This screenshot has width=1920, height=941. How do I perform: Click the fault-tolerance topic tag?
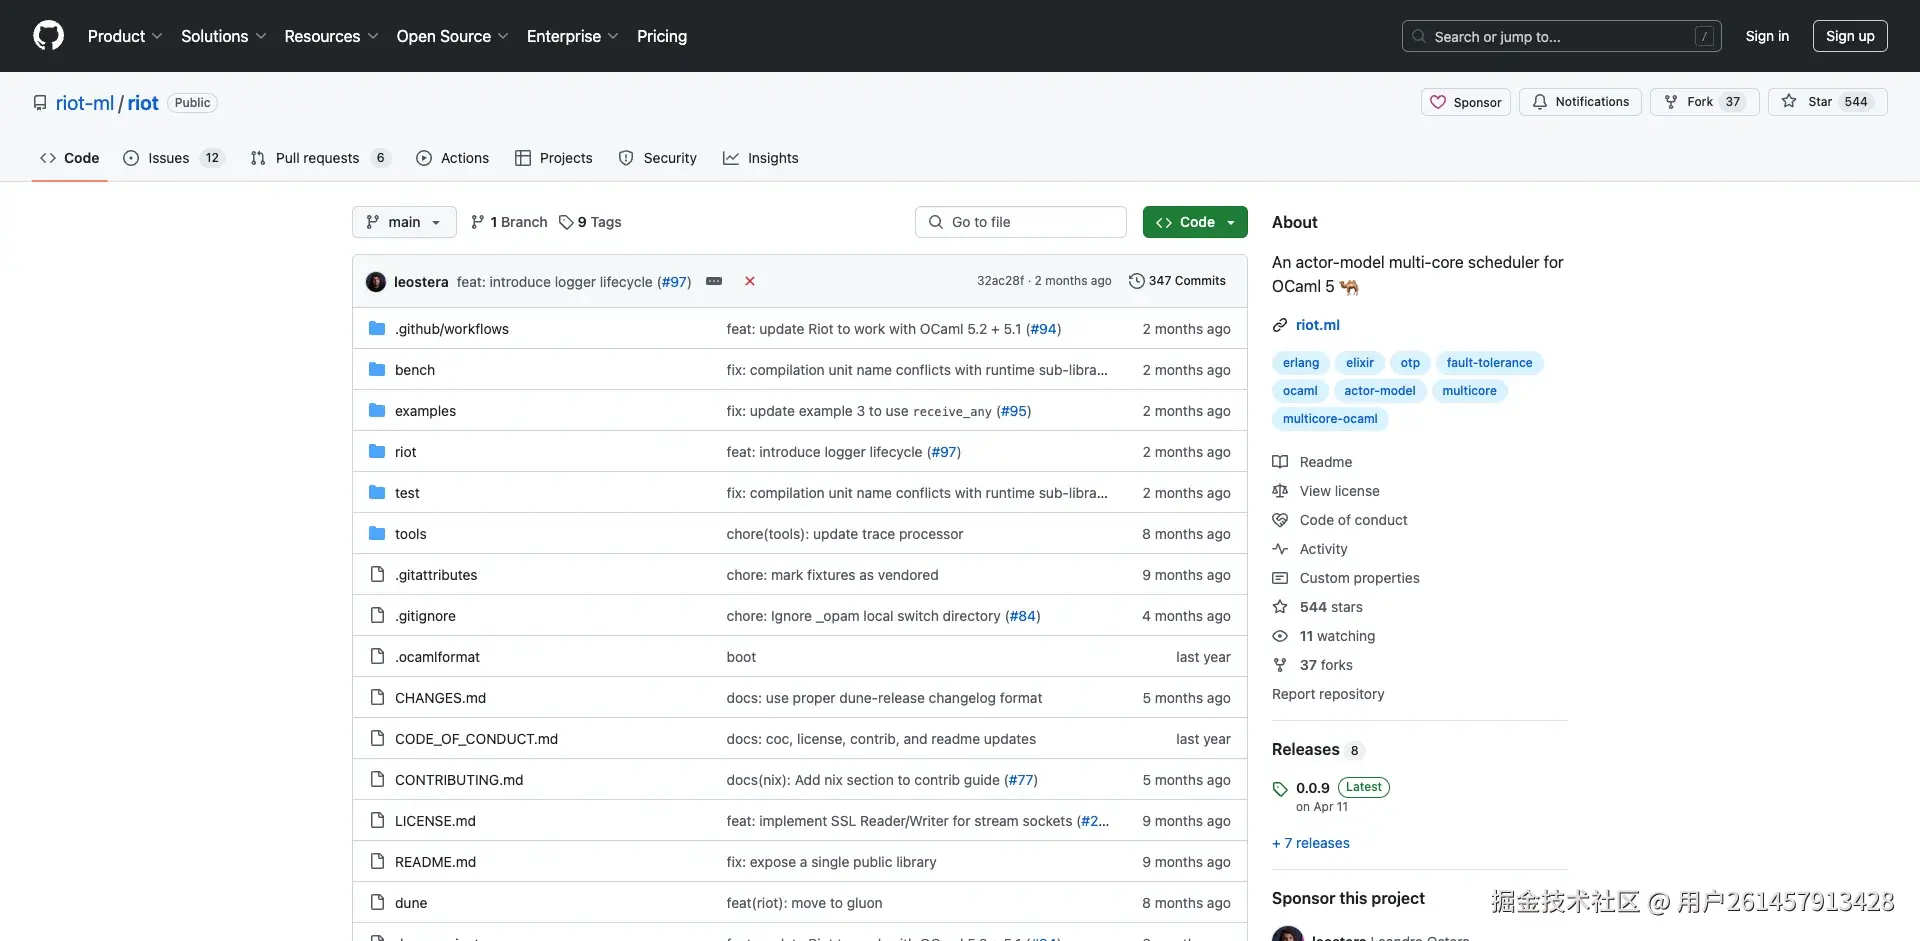tap(1489, 363)
